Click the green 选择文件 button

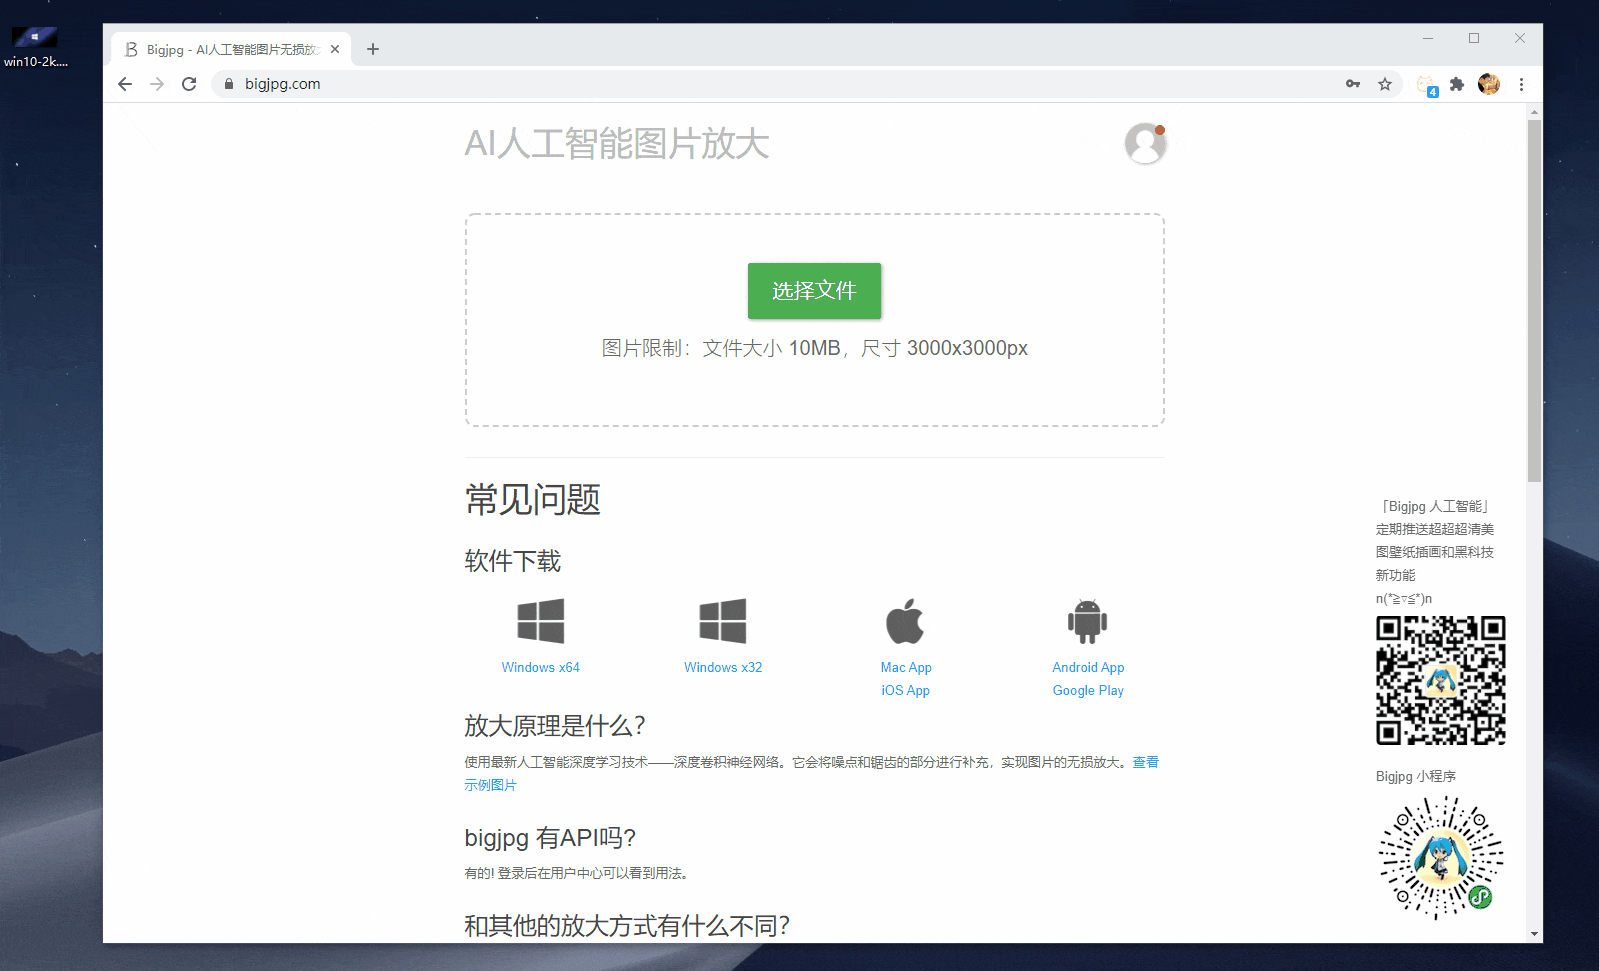coord(814,291)
